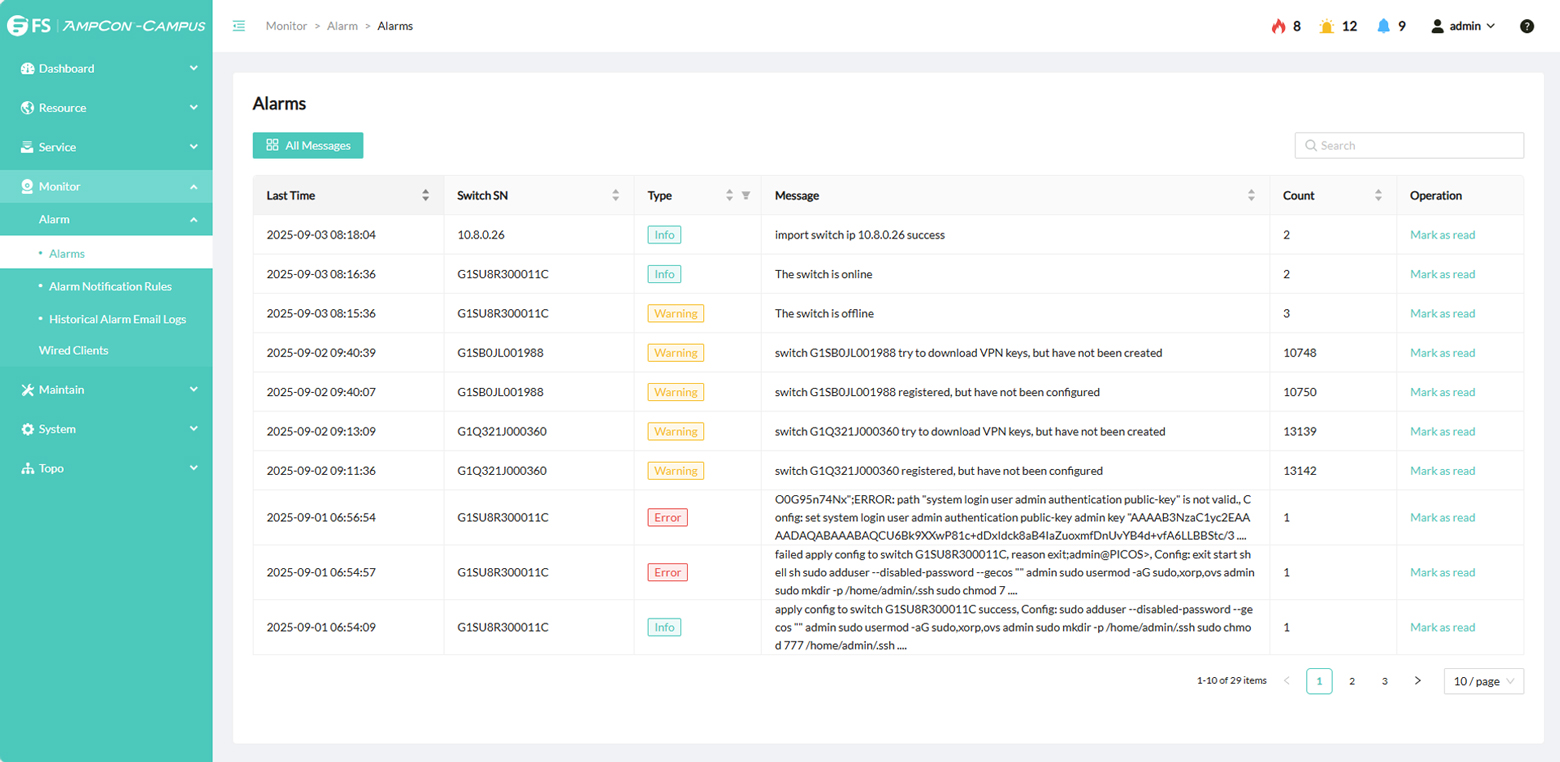Open the filter icon on Type column
Image resolution: width=1560 pixels, height=762 pixels.
[x=745, y=196]
